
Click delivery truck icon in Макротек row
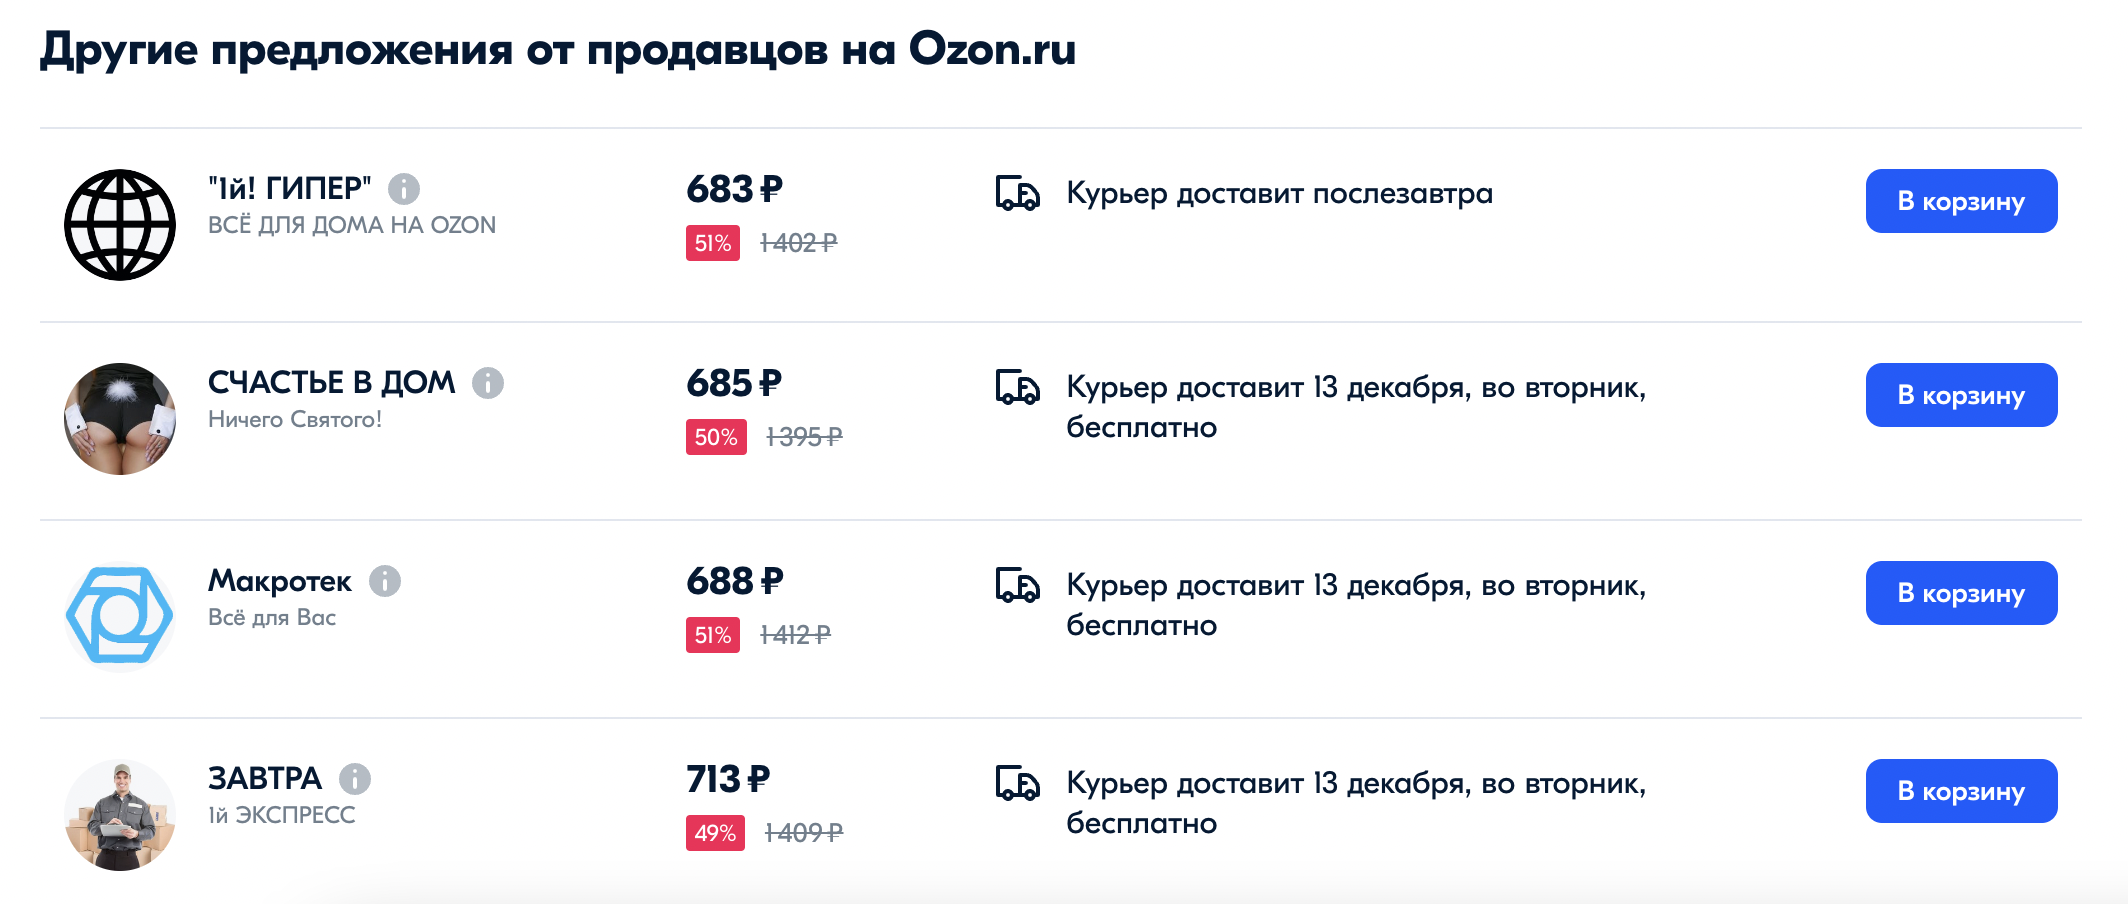tap(1017, 585)
